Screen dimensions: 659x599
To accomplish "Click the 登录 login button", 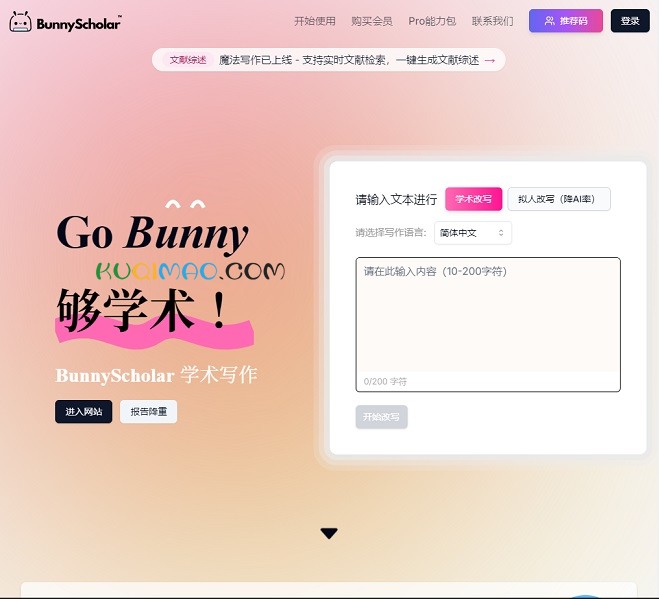I will [630, 21].
